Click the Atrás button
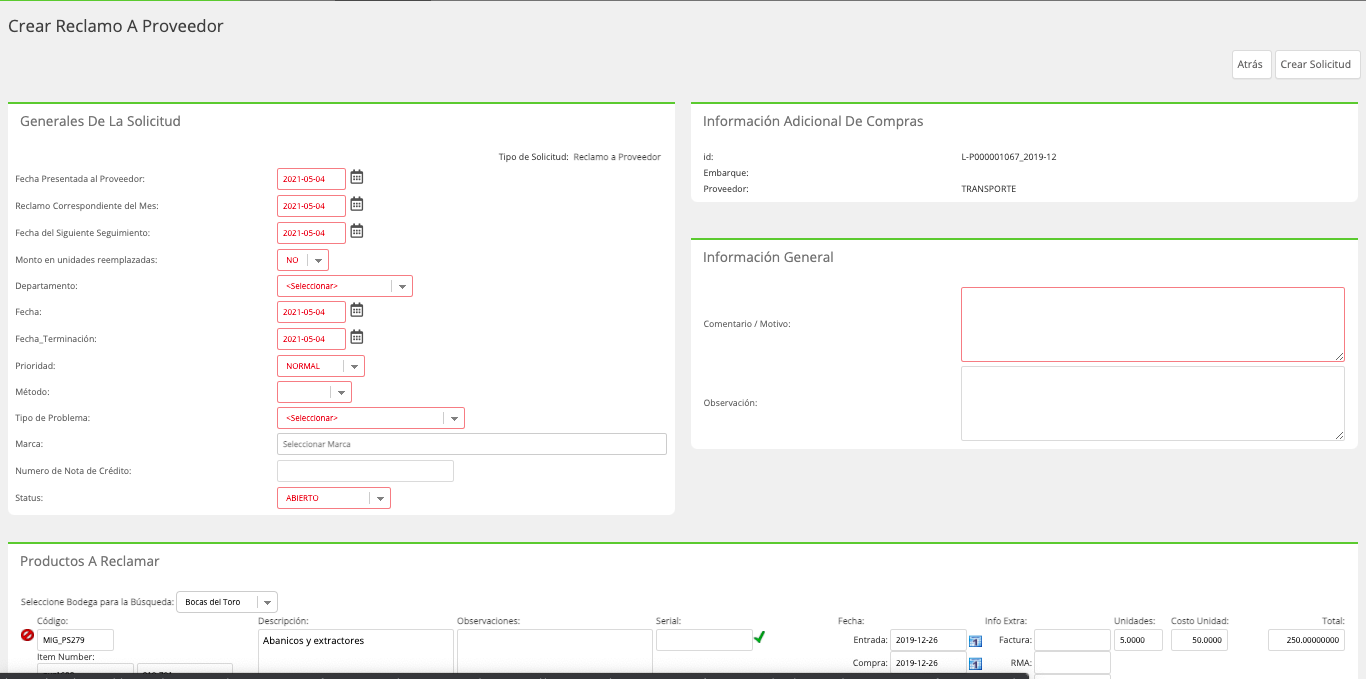 pyautogui.click(x=1251, y=64)
